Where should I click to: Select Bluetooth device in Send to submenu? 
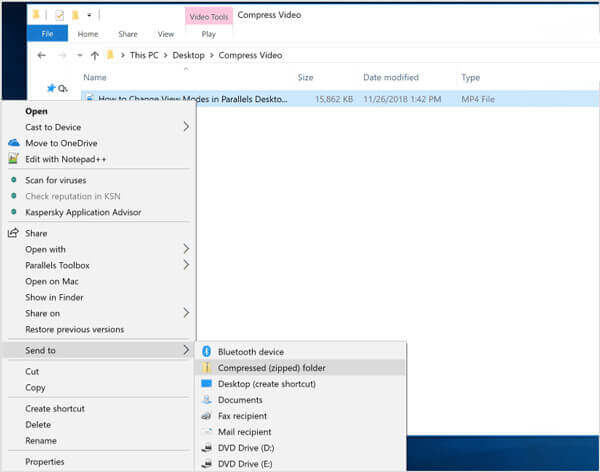click(251, 351)
